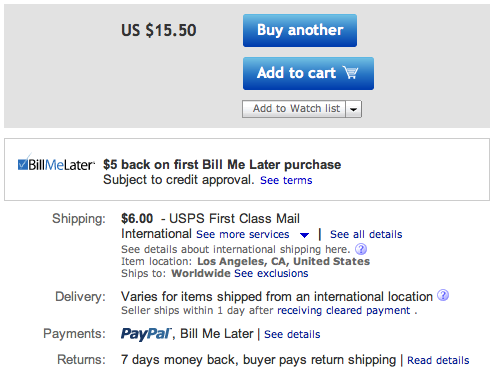Click the PayPal logo
Screen dimensions: 498x369
click(146, 334)
